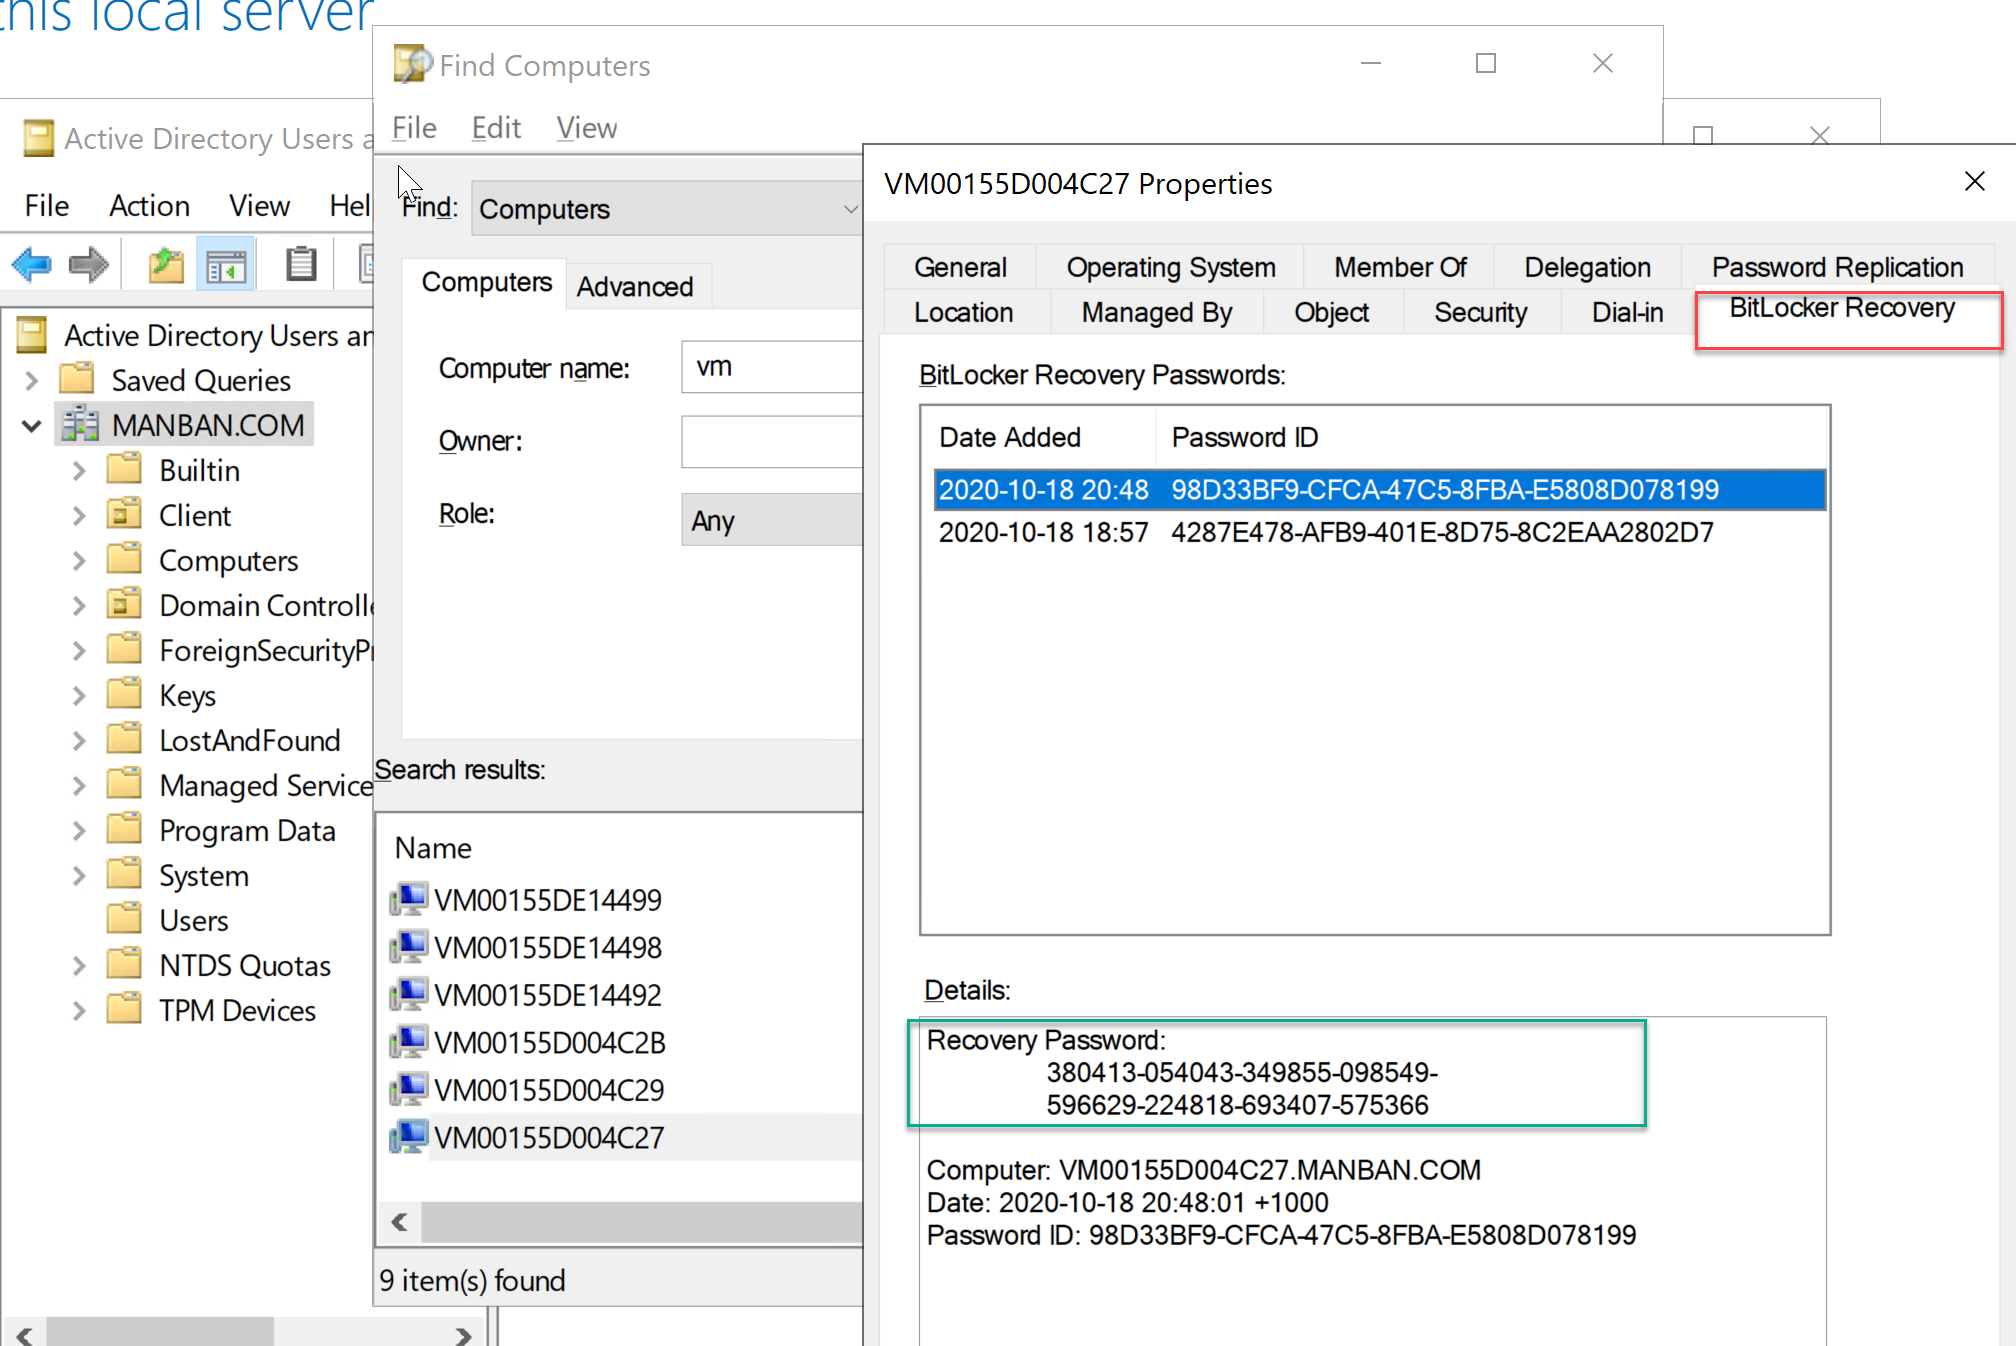Expand the Computers tree item
The image size is (2016, 1346).
click(x=79, y=560)
